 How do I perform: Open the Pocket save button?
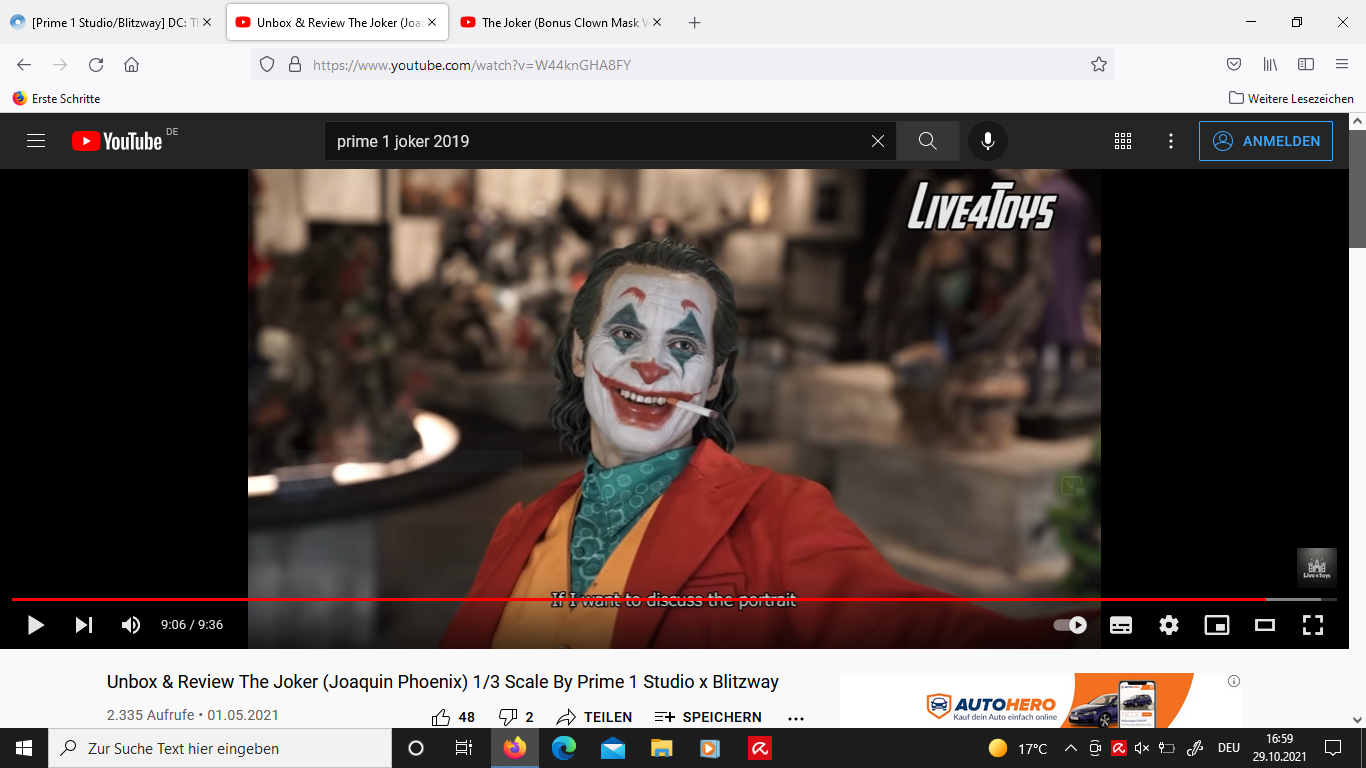tap(1234, 65)
